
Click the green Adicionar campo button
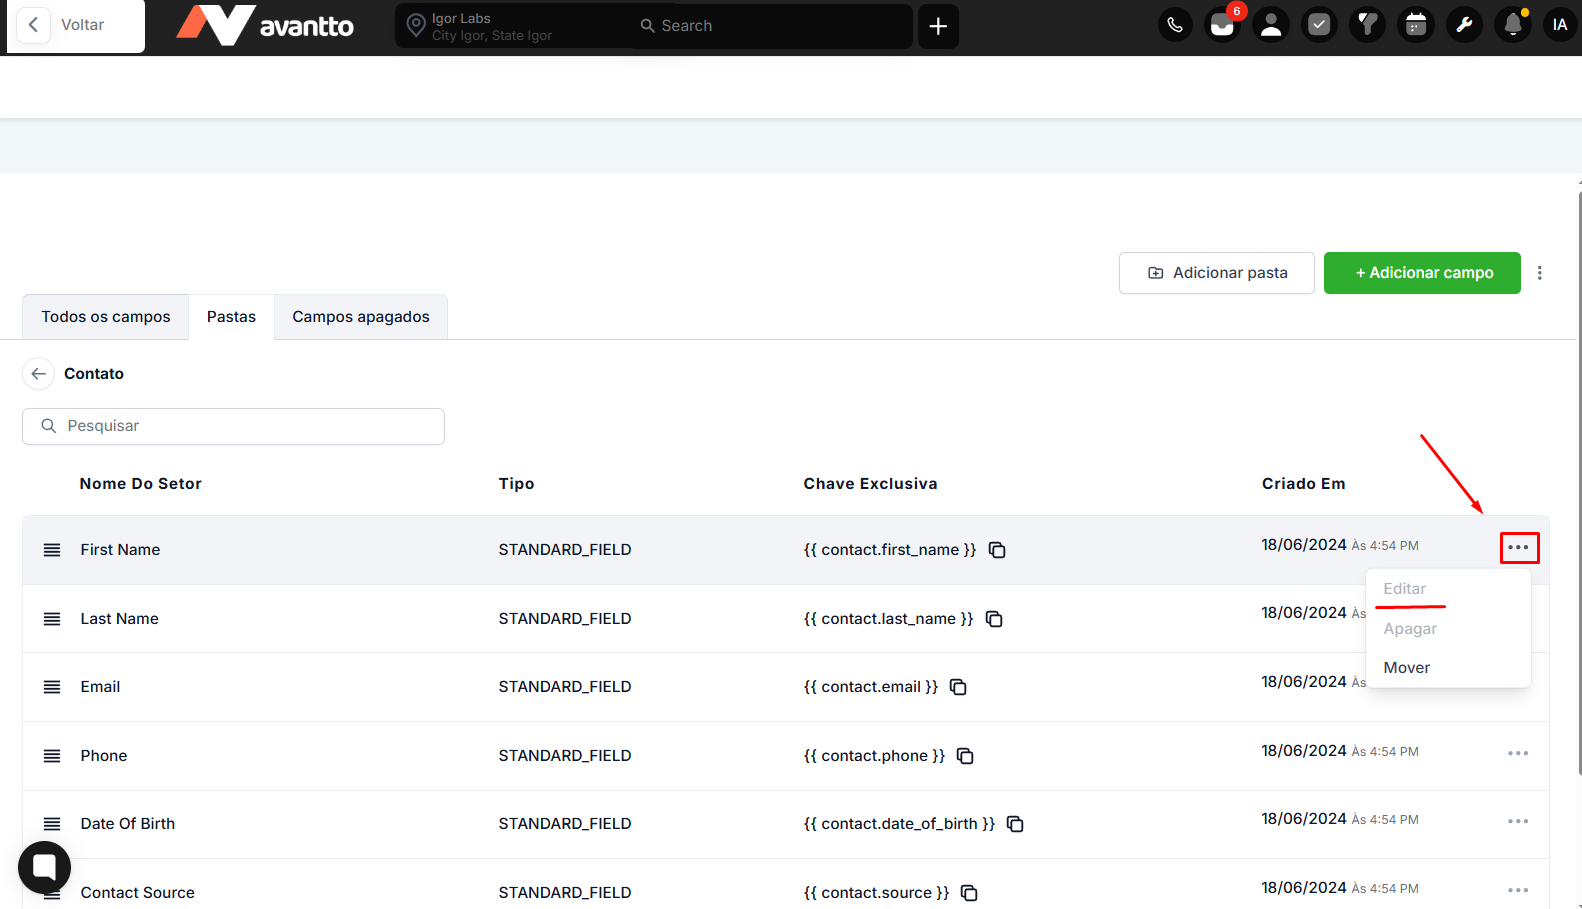click(x=1422, y=273)
